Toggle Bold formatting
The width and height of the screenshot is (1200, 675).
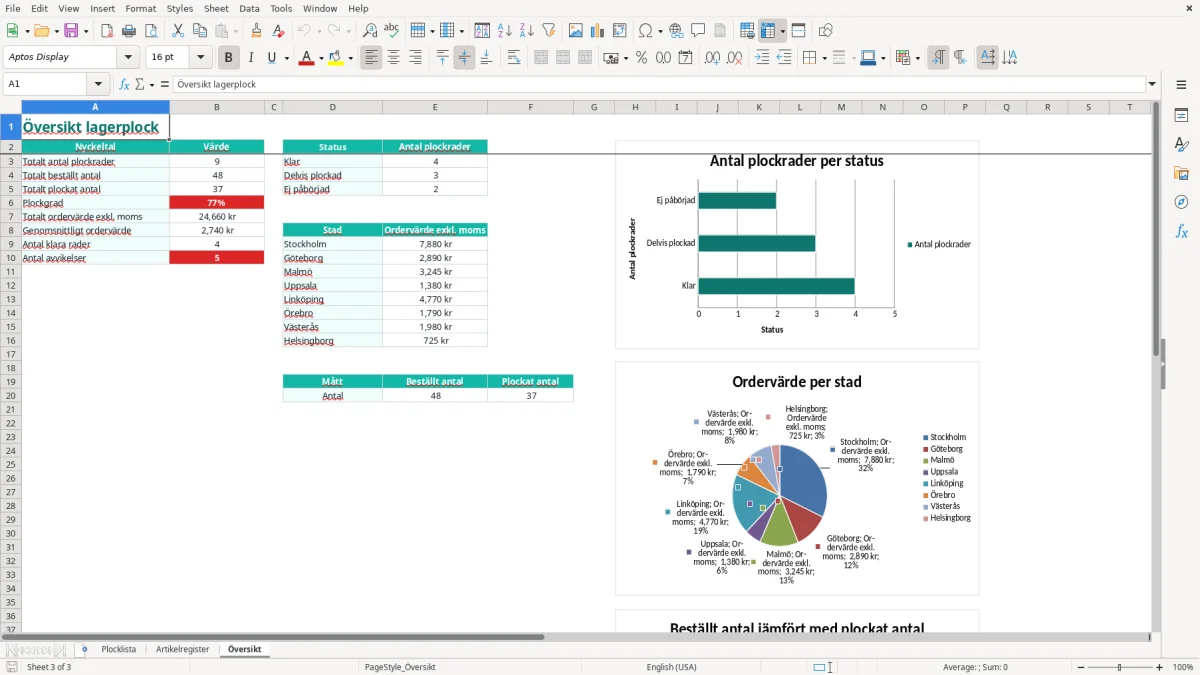pos(228,58)
